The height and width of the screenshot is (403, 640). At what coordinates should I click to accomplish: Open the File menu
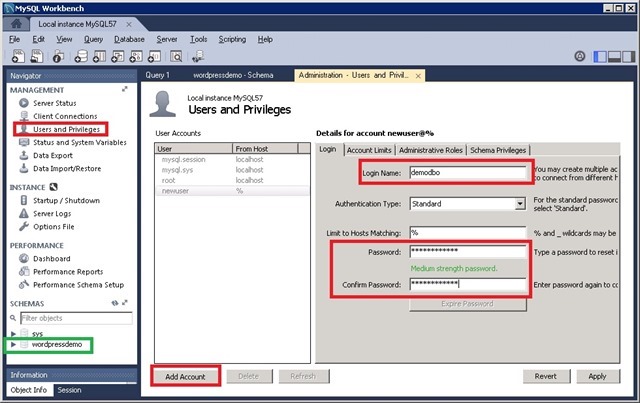coord(14,39)
